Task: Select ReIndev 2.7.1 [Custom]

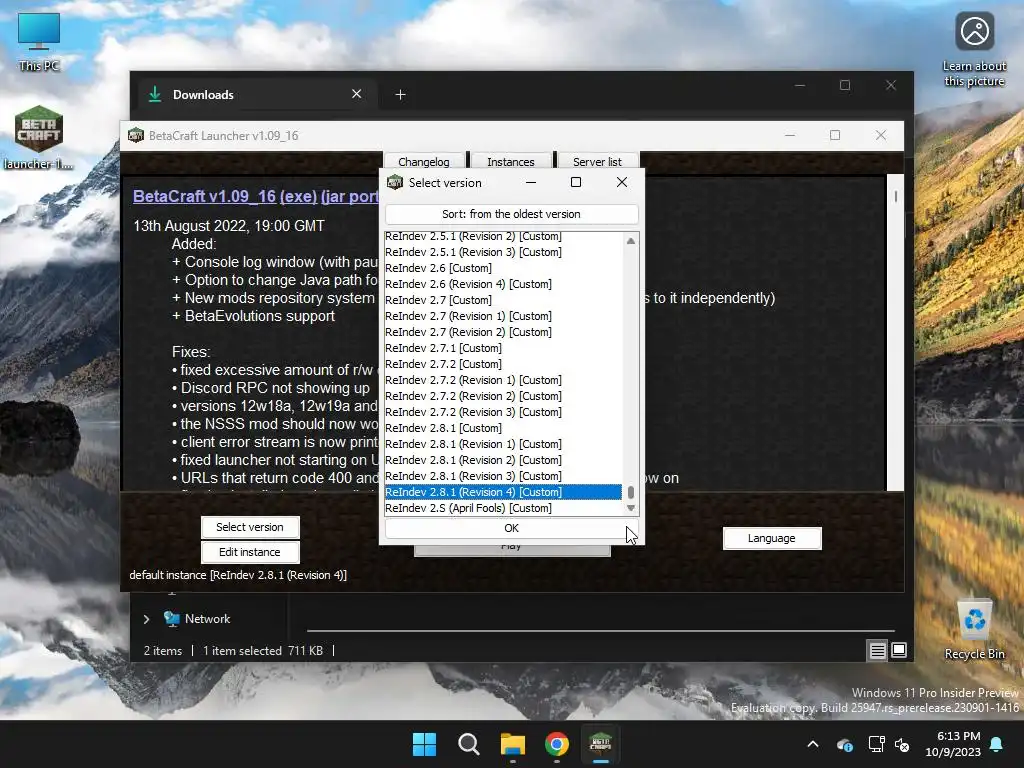Action: coord(503,348)
